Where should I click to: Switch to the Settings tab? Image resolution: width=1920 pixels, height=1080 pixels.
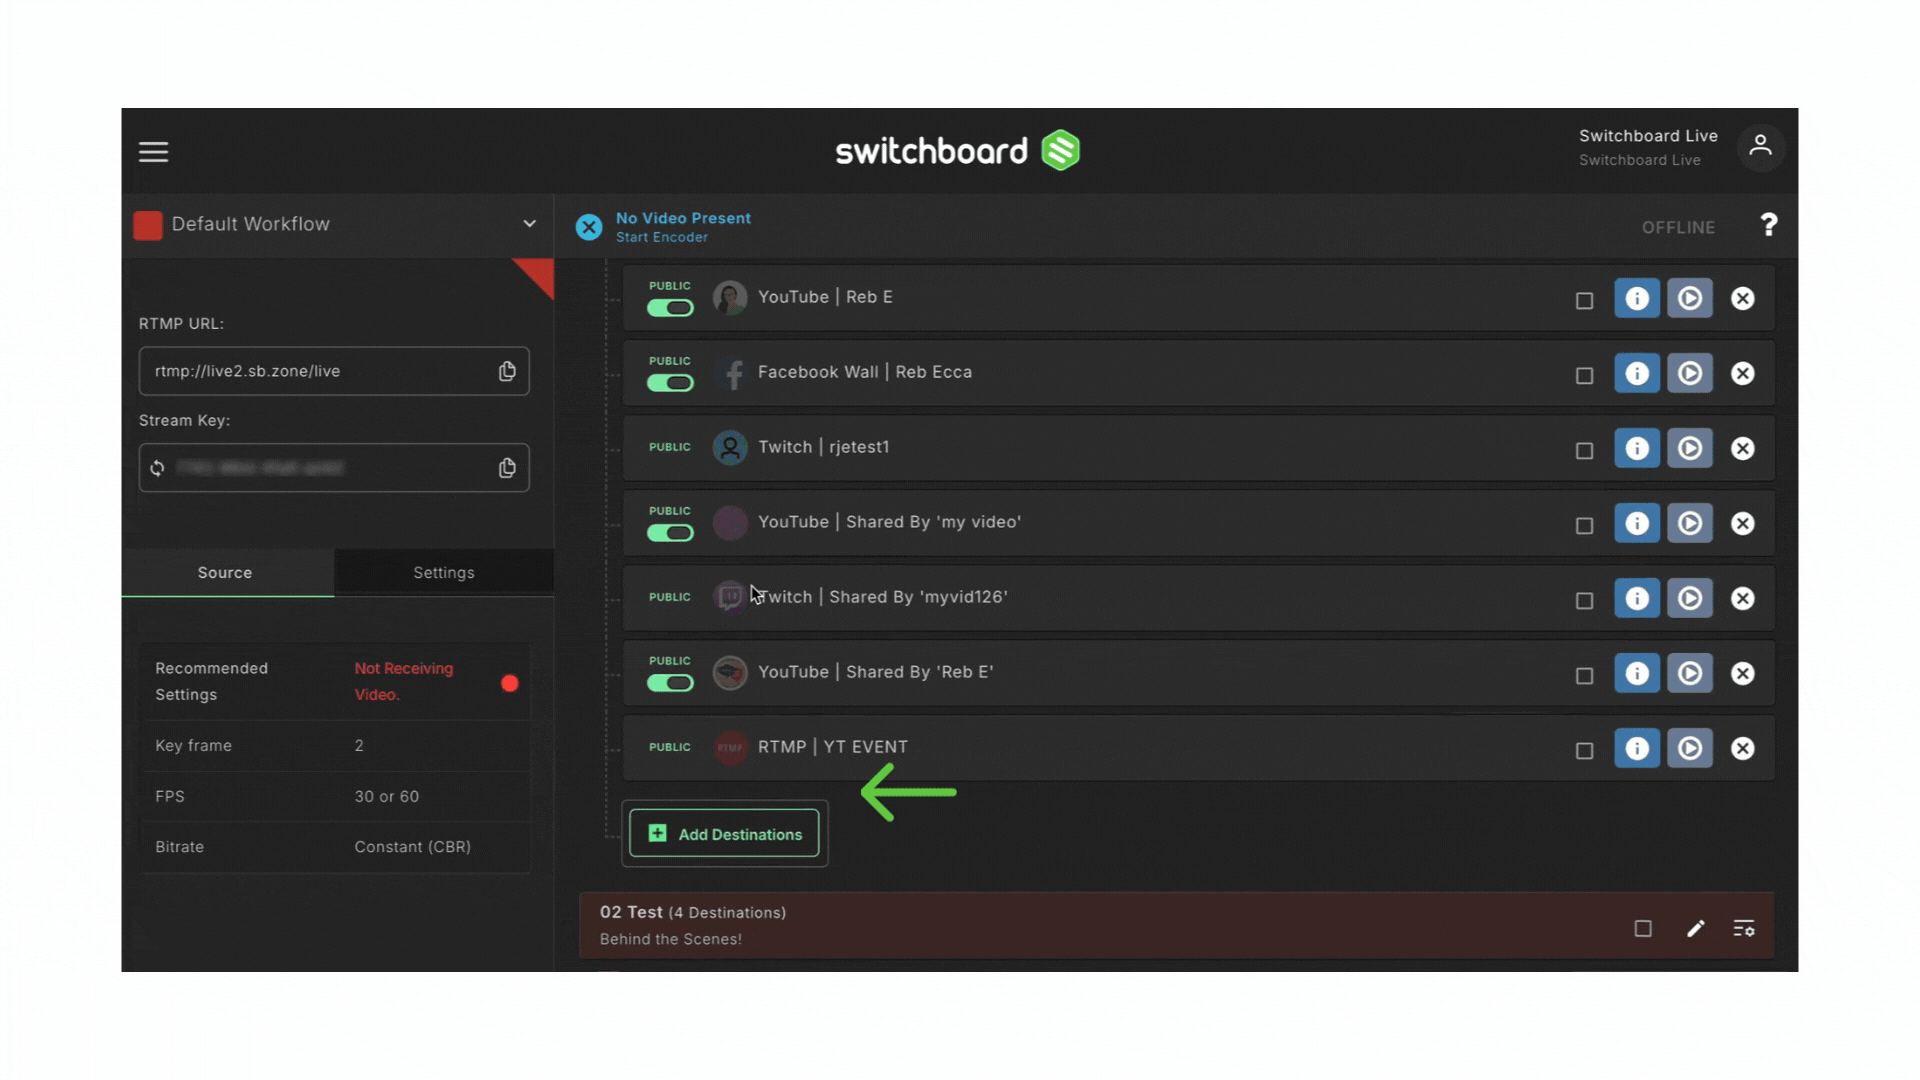(x=444, y=573)
